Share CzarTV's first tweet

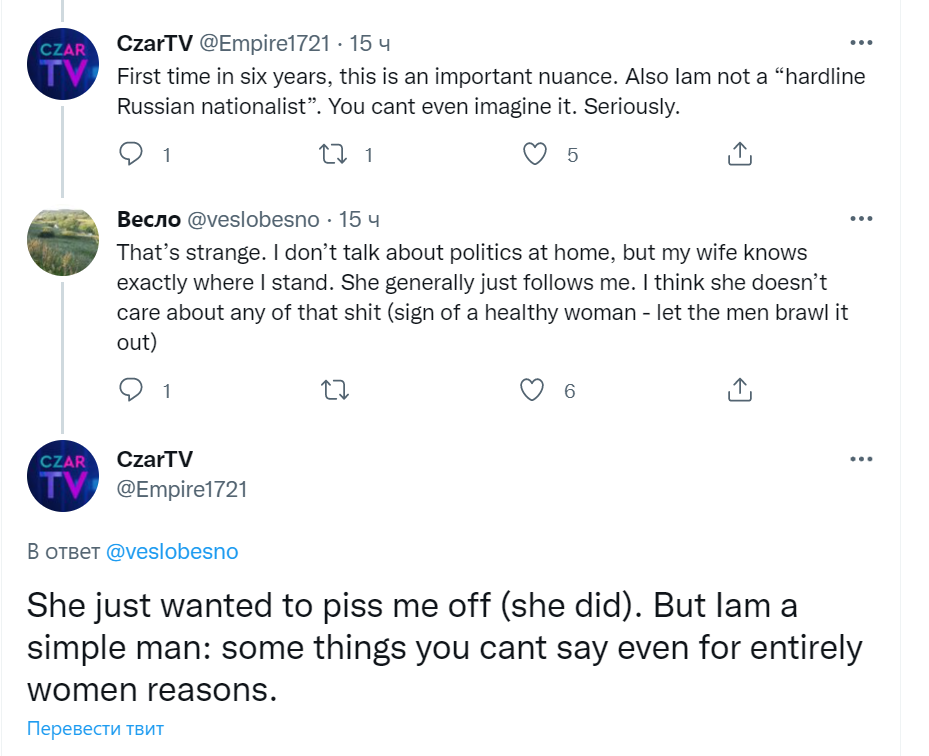[739, 154]
